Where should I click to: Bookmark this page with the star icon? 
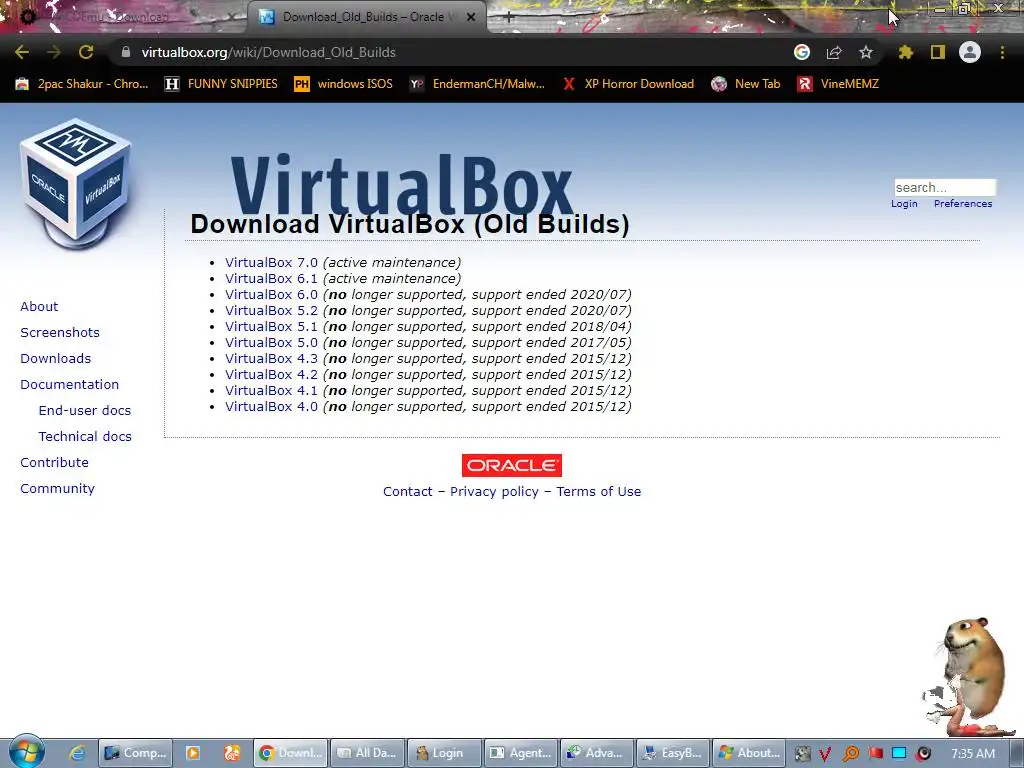tap(866, 52)
